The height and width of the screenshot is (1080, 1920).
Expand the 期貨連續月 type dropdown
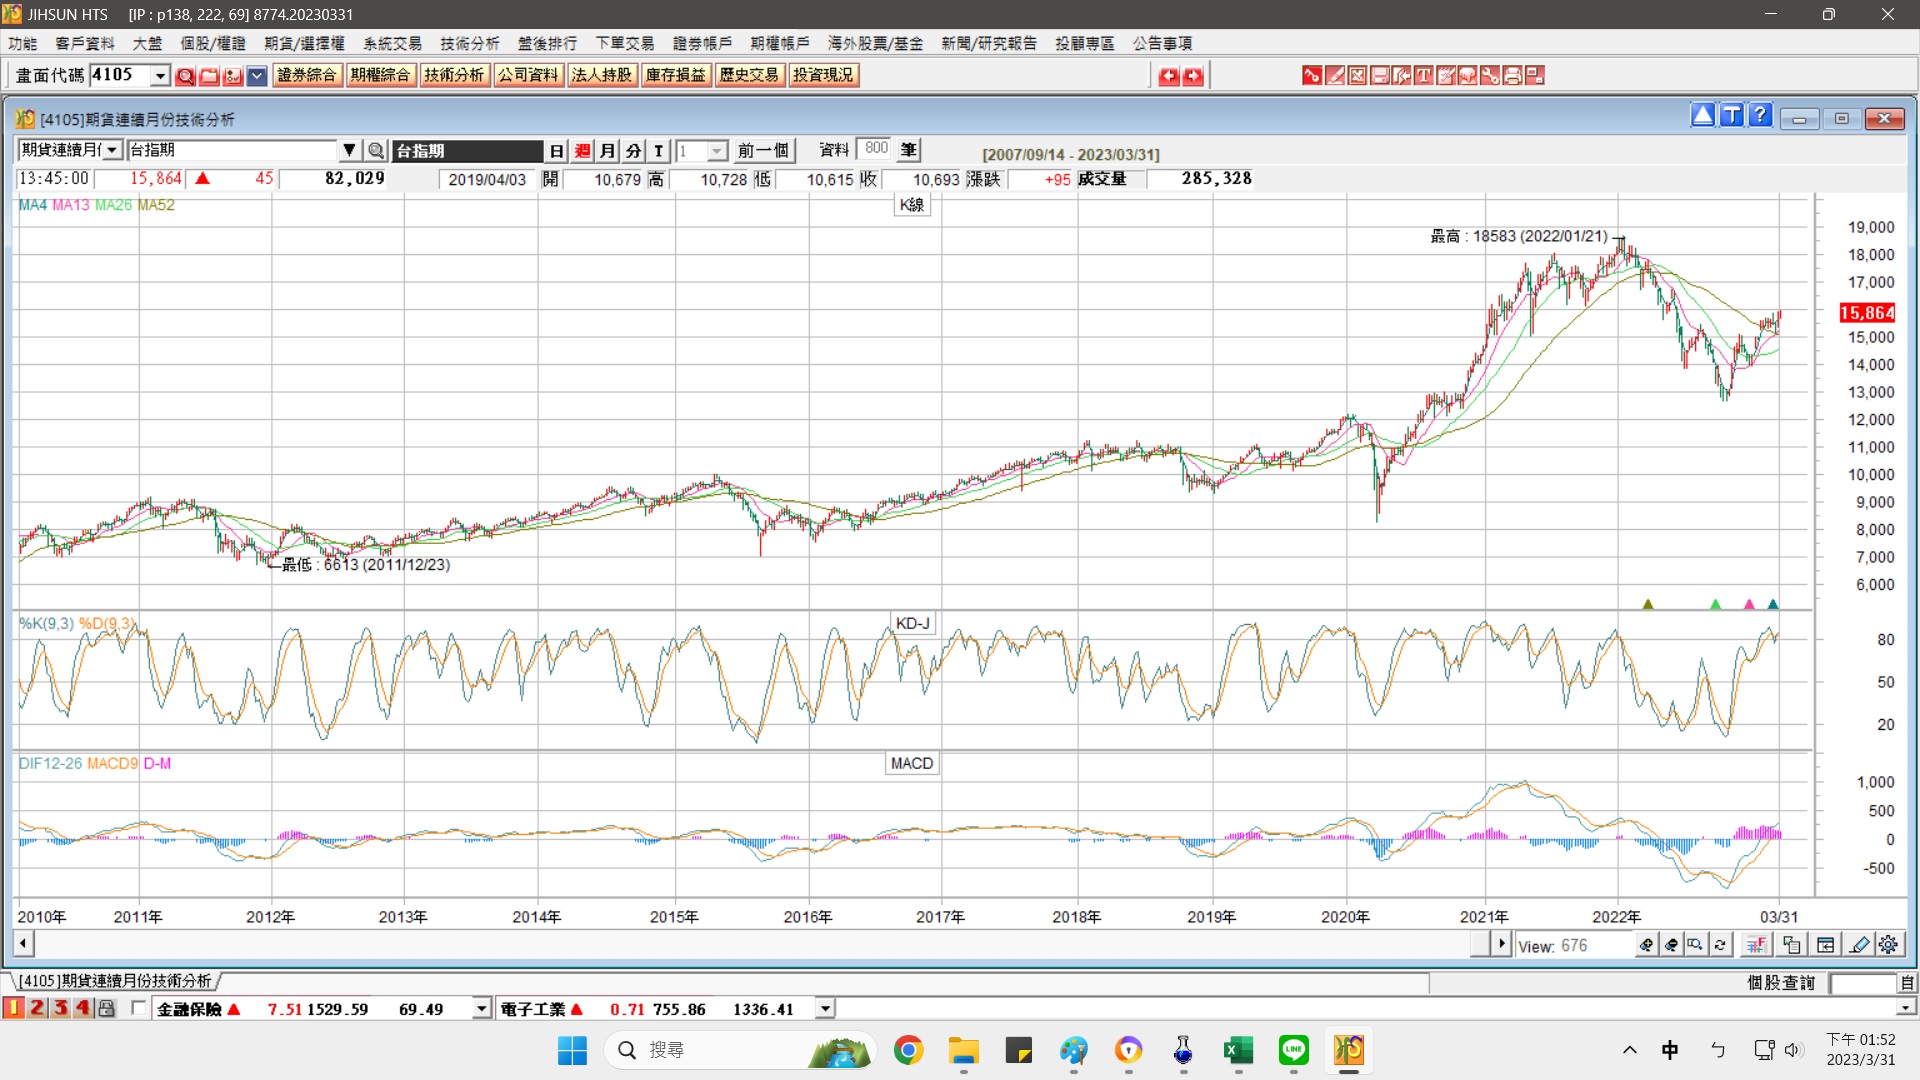pos(112,151)
